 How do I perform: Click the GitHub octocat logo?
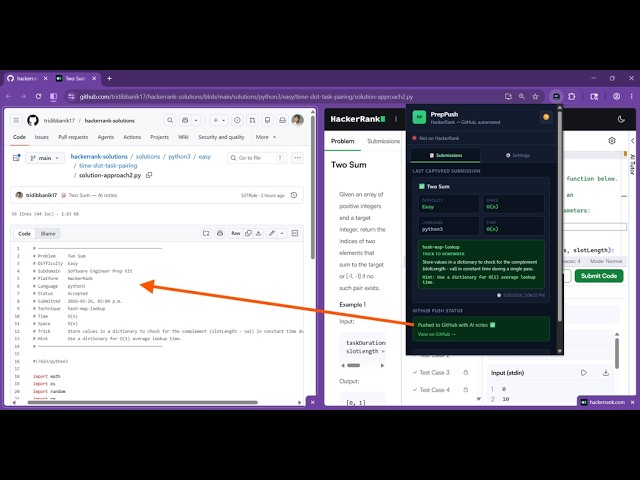click(33, 120)
